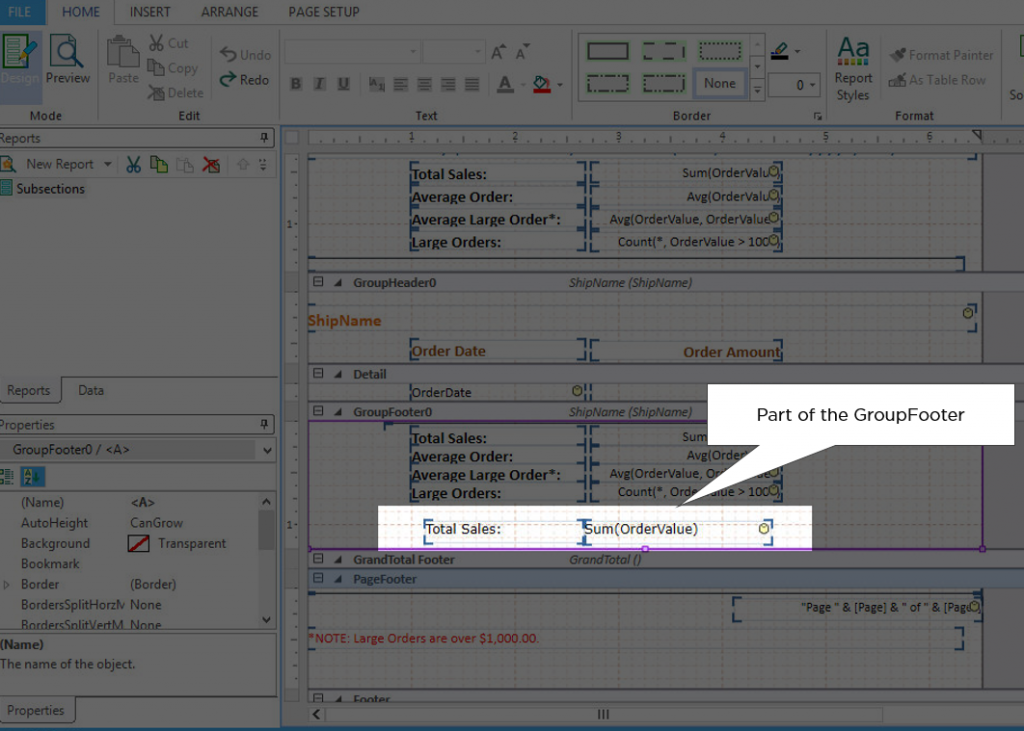Open GroupFooter0 / <A> object selector dropdown
1024x731 pixels.
(267, 450)
